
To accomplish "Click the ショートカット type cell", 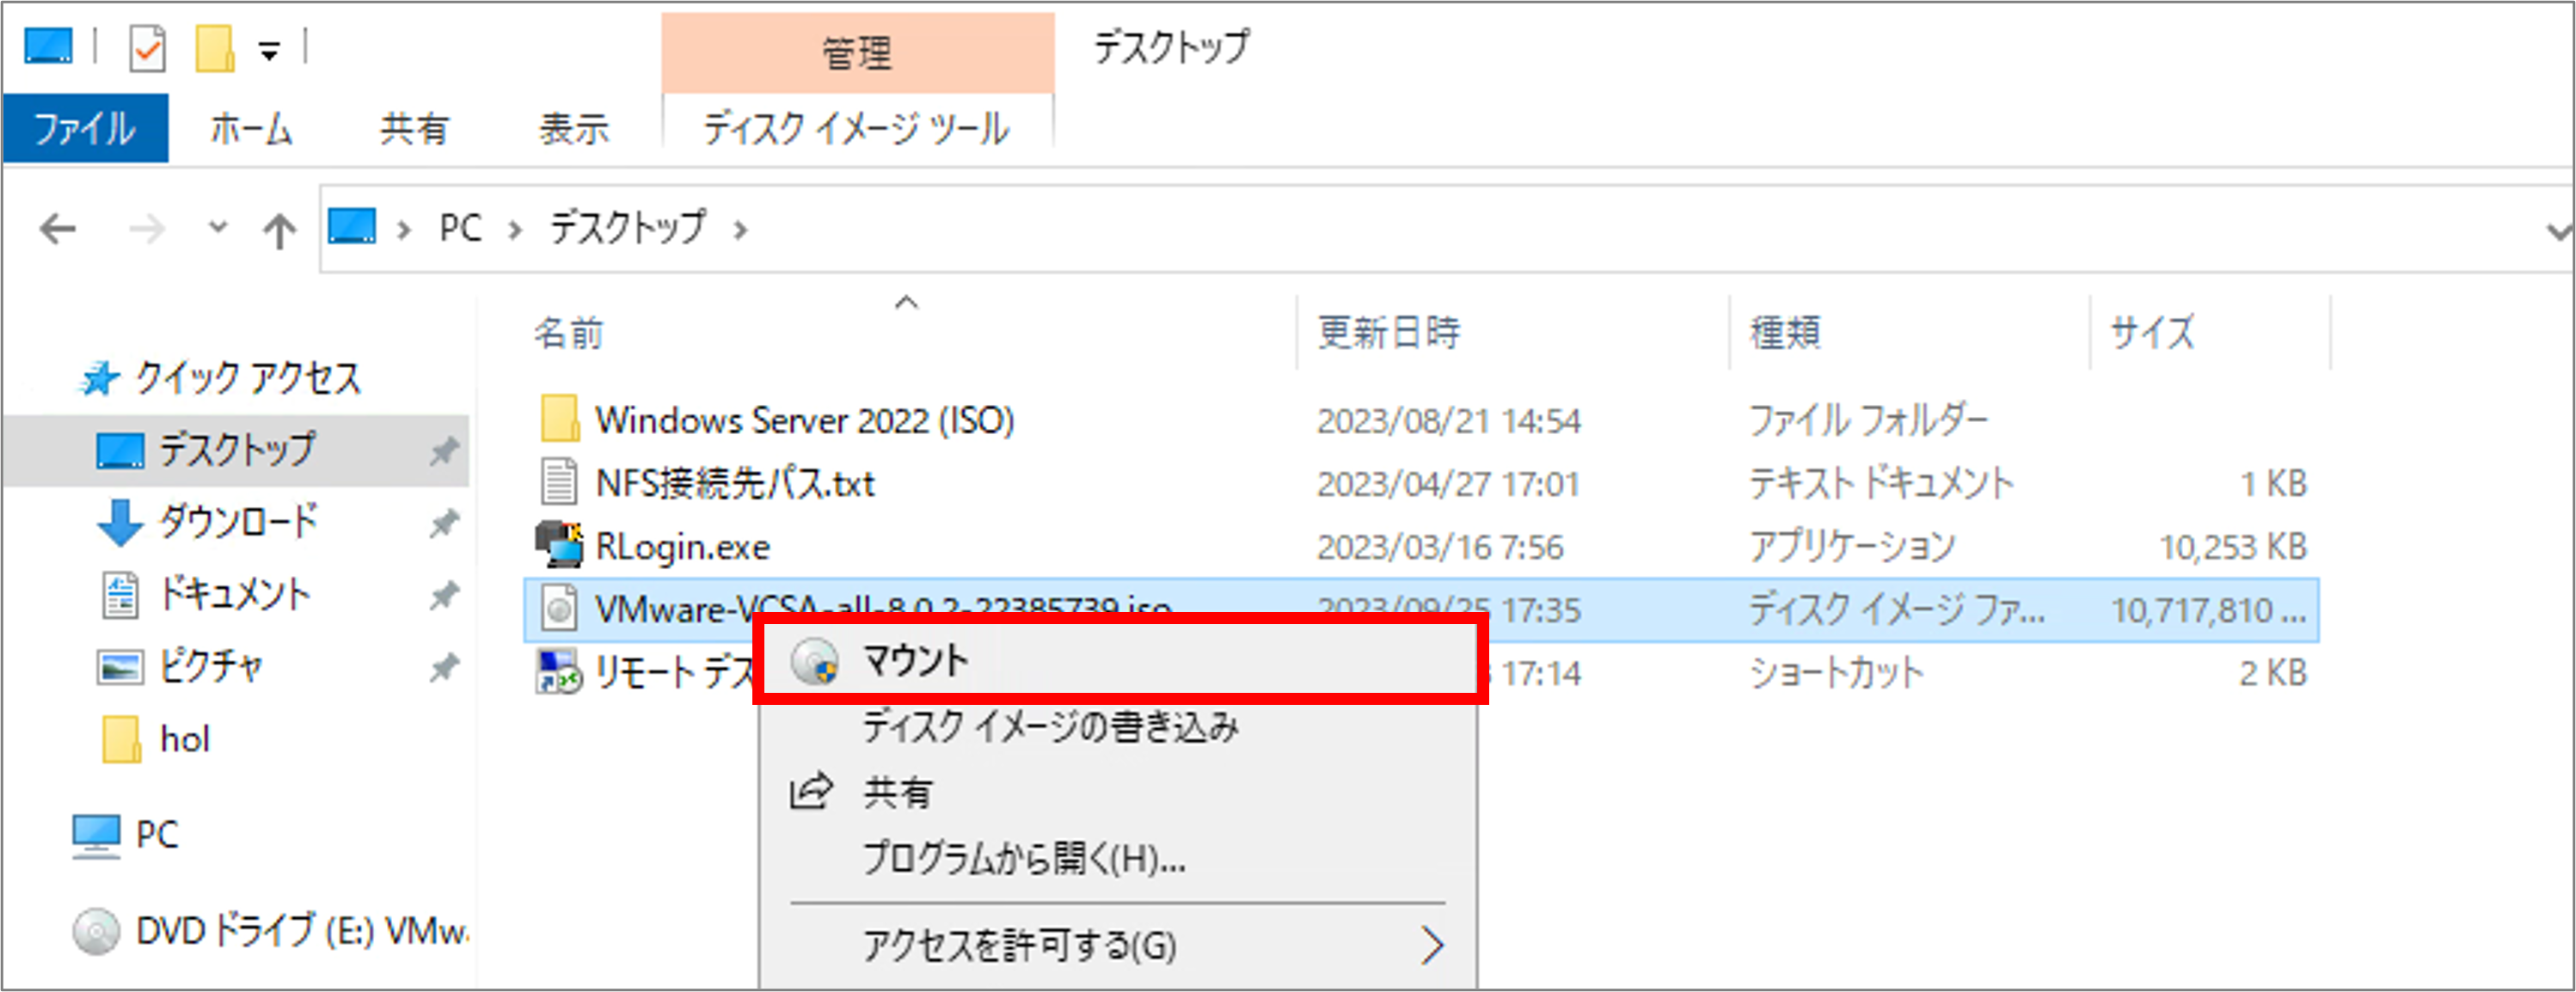I will click(1836, 673).
